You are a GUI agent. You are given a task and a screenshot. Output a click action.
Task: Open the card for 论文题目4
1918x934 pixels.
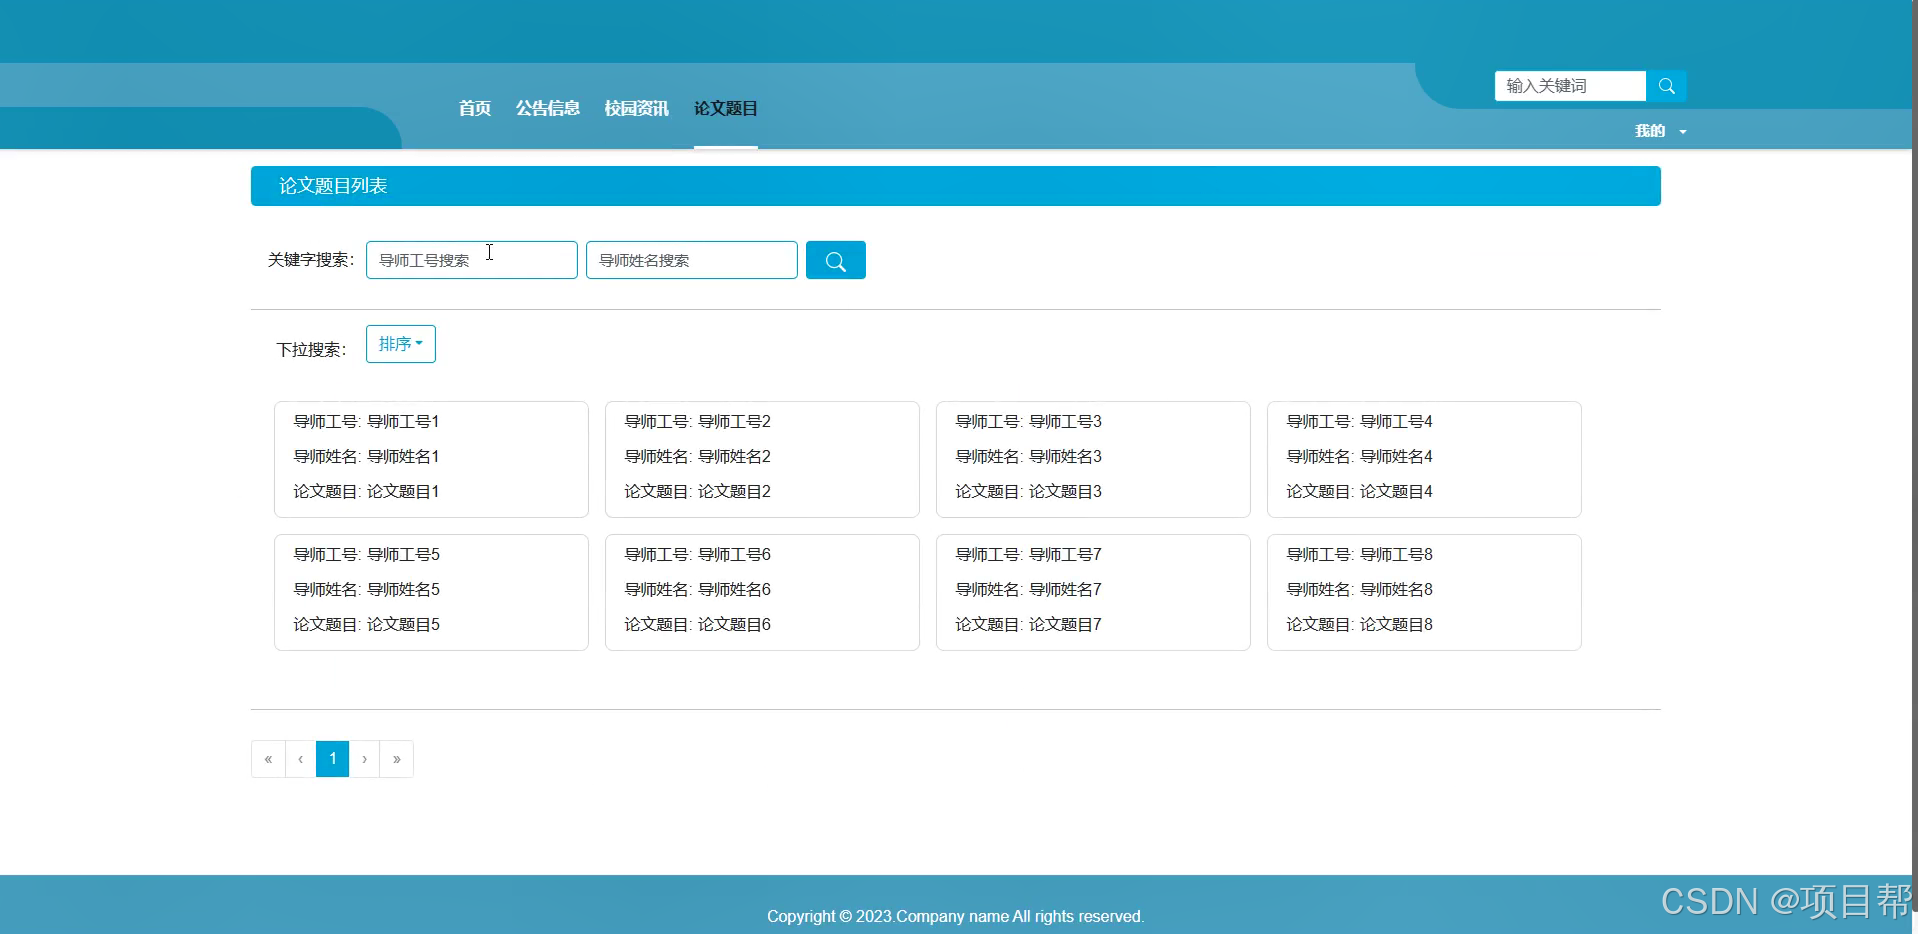tap(1424, 459)
